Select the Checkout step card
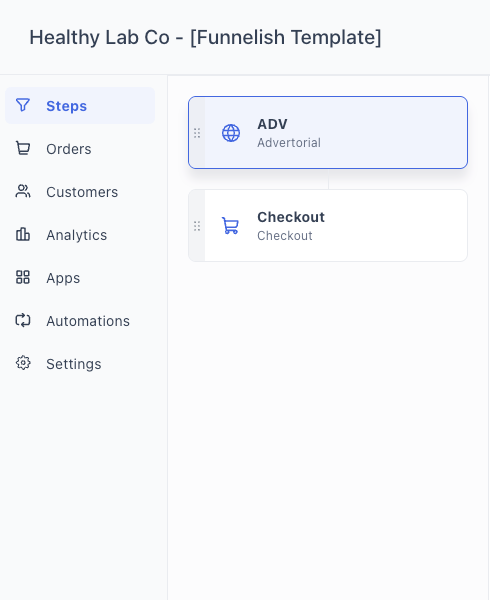 tap(328, 226)
